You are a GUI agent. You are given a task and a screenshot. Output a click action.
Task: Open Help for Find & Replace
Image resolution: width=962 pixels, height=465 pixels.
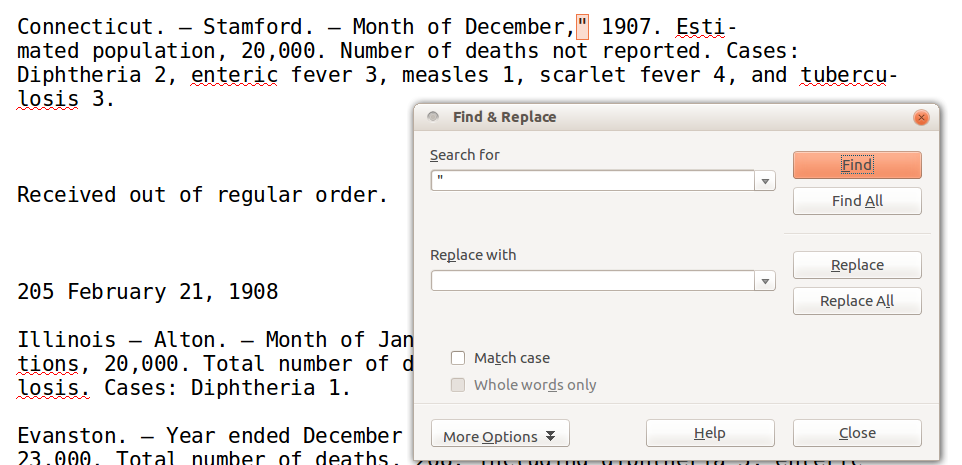point(709,433)
